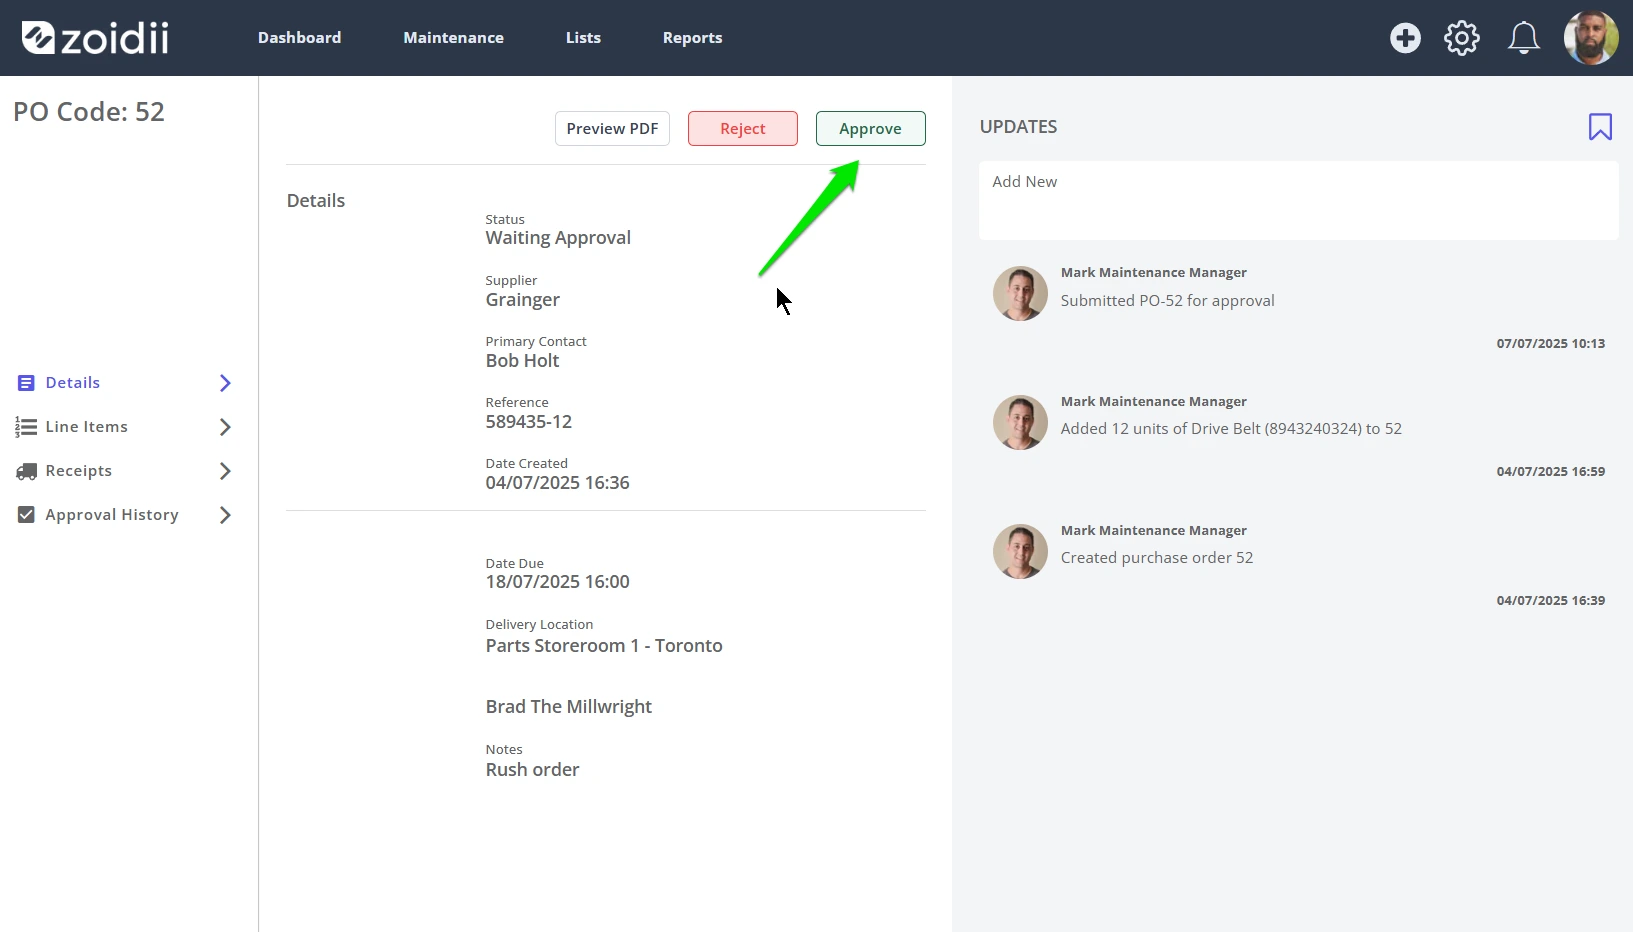Screen dimensions: 1633x932
Task: Go to the Line Items section
Action: (87, 427)
